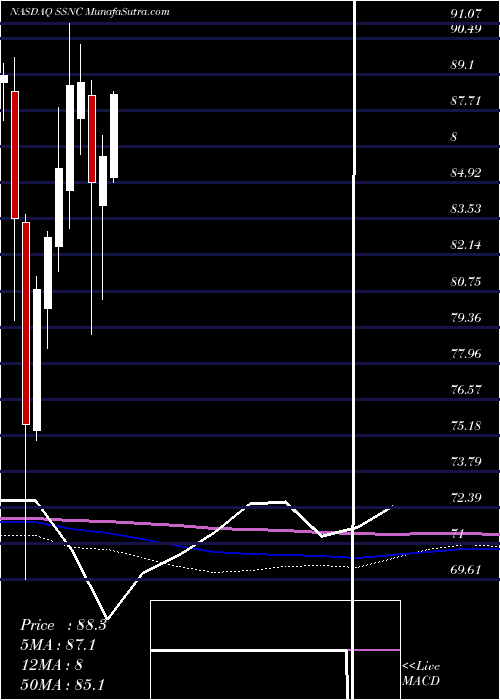This screenshot has height=700, width=500.
Task: Click the 75.18 price axis label
Action: pyautogui.click(x=466, y=425)
